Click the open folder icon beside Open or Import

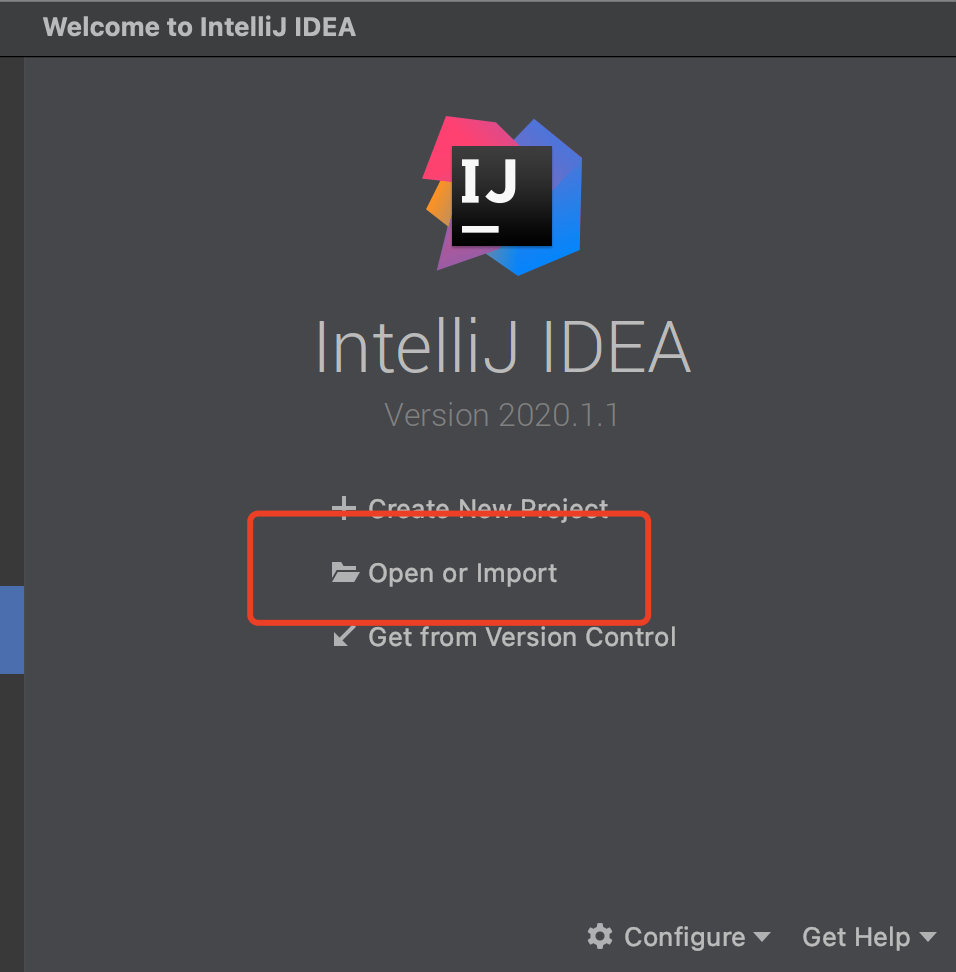click(345, 572)
